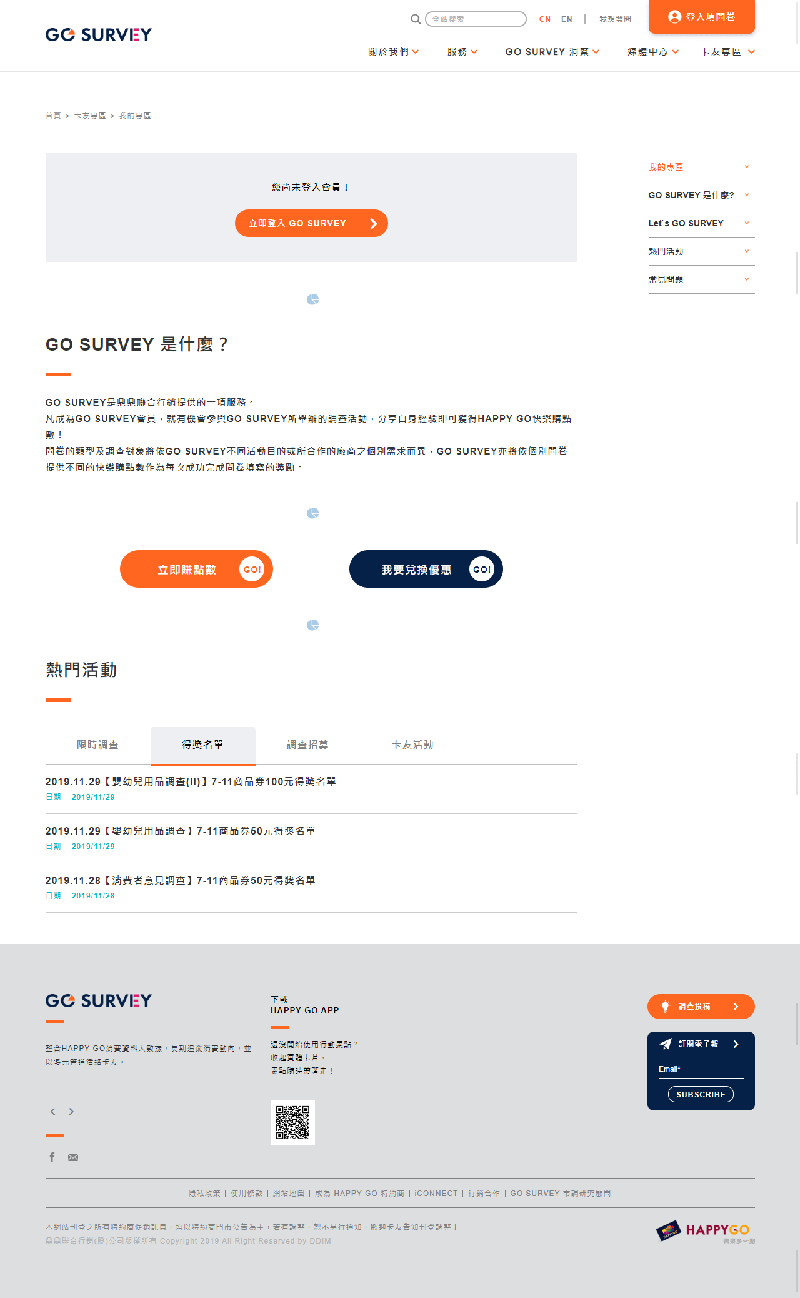Click the GO SURVEY logo in header
This screenshot has width=800, height=1298.
coord(99,34)
